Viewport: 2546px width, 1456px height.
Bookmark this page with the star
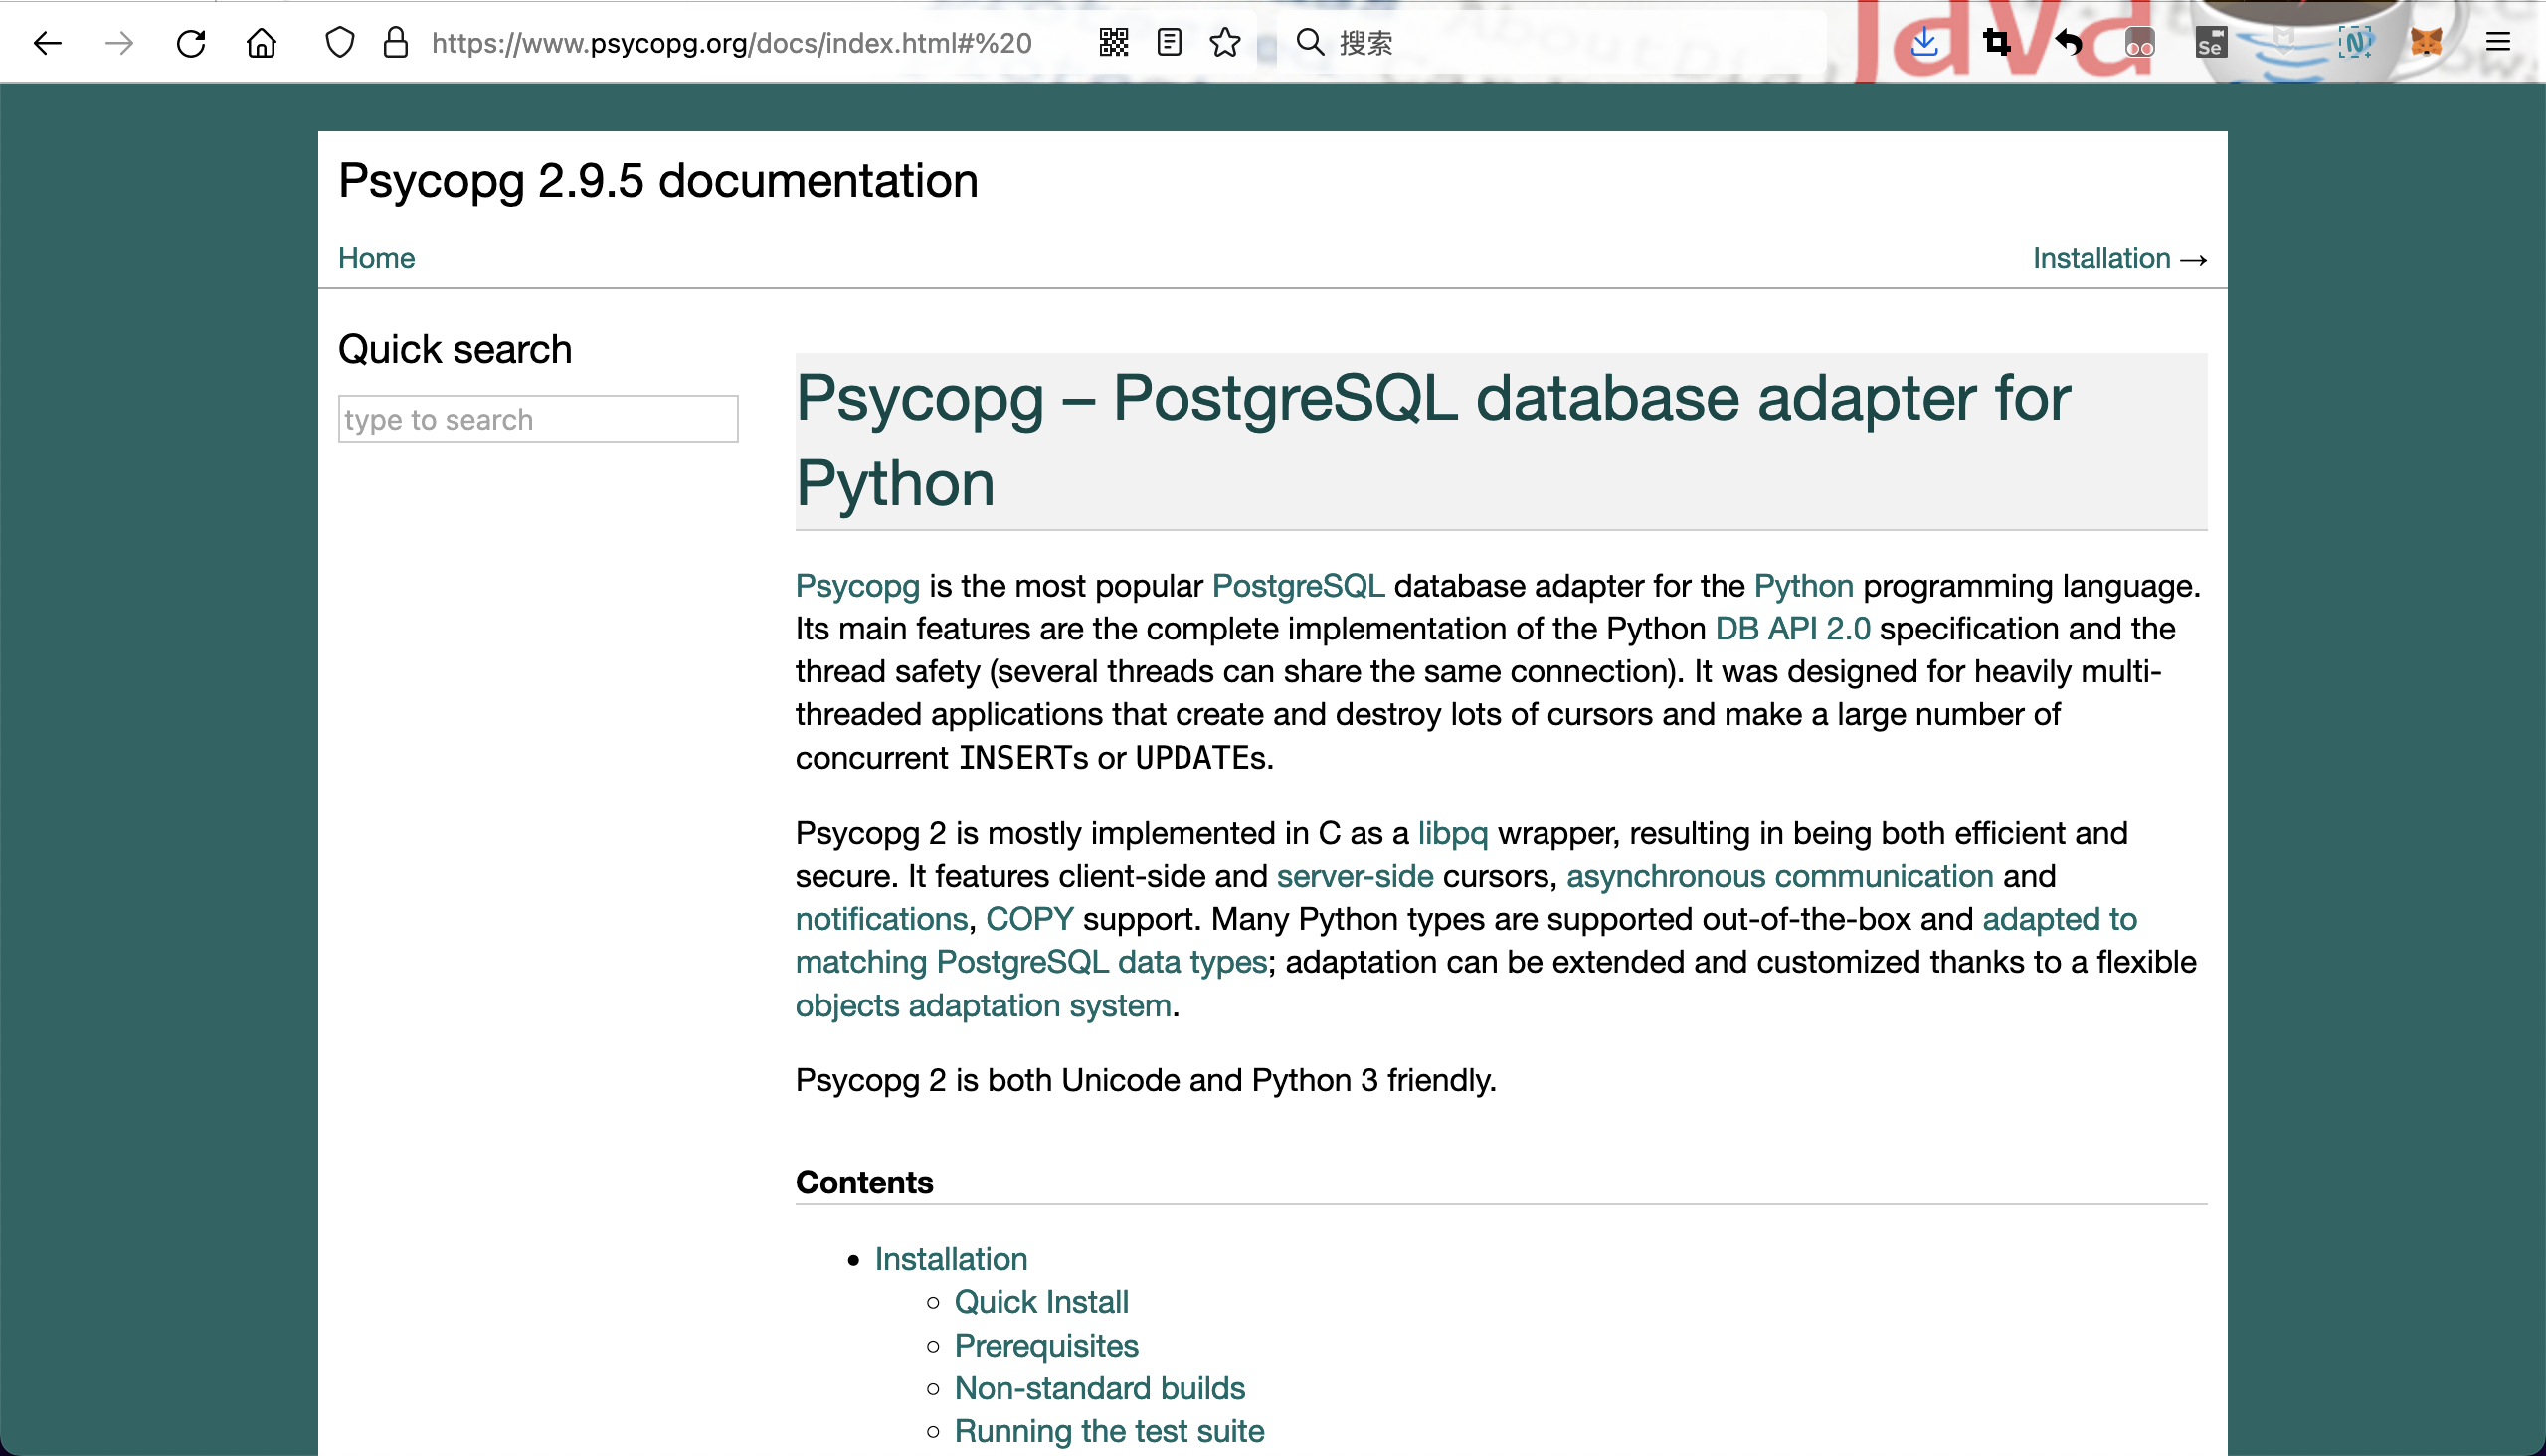(x=1225, y=43)
